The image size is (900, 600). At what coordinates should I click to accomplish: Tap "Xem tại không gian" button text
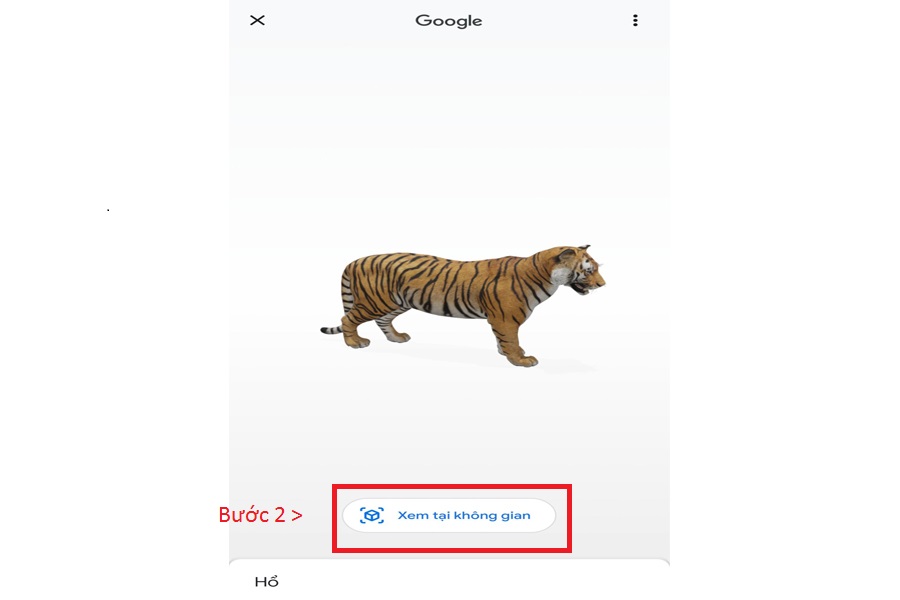[464, 515]
